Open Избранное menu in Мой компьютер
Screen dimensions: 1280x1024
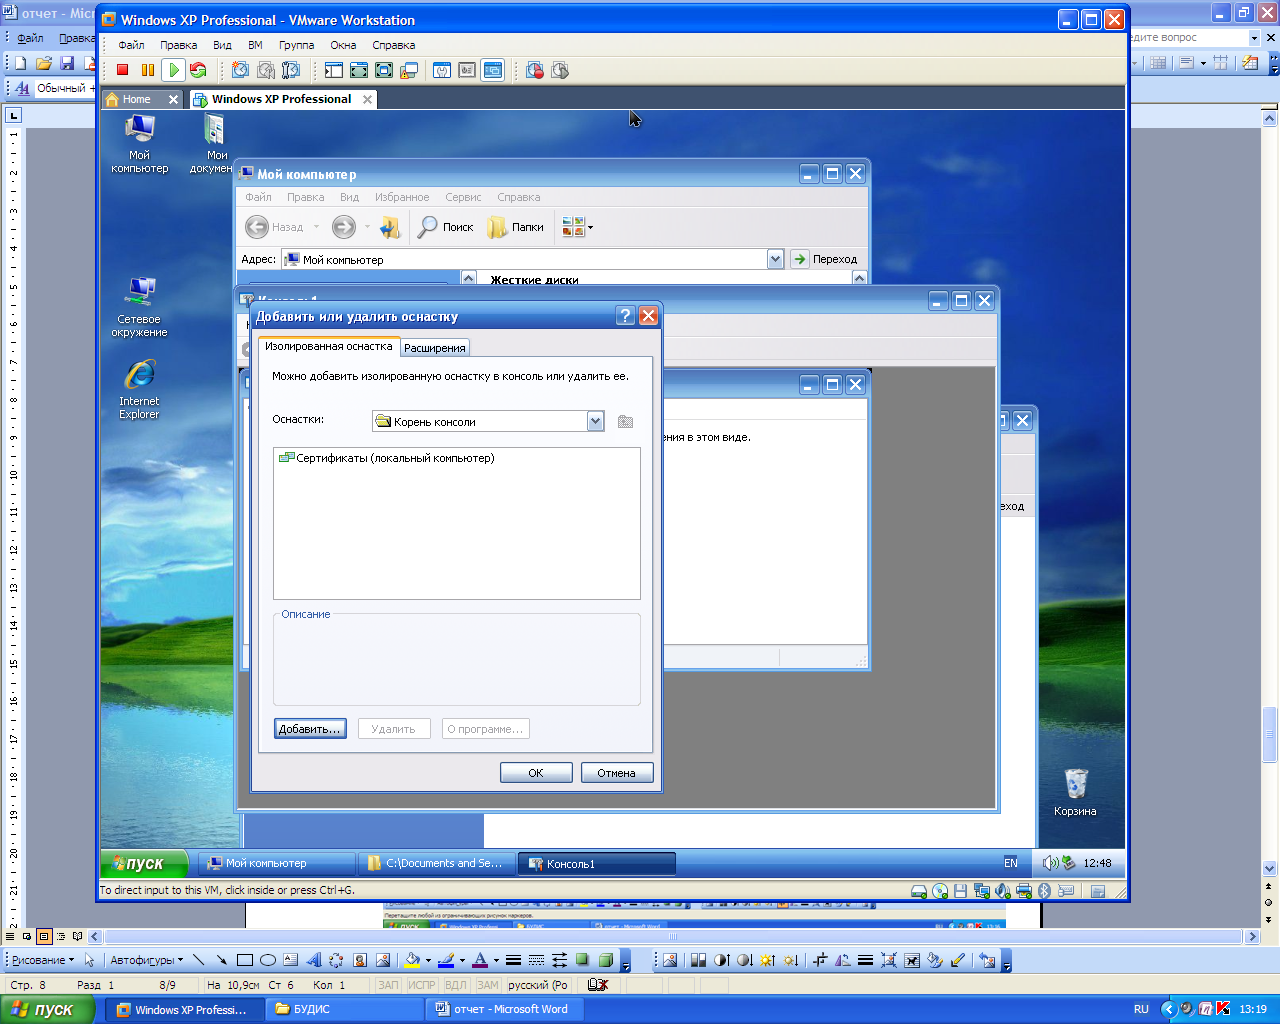point(402,197)
